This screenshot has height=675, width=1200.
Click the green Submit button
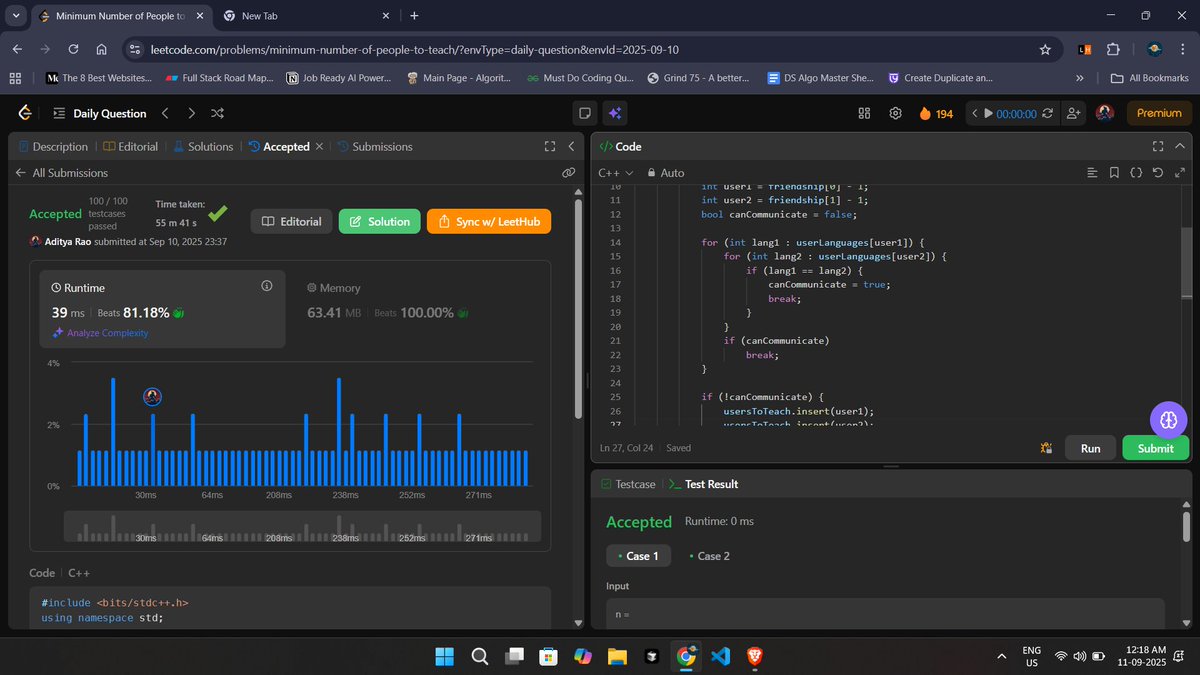[x=1155, y=448]
